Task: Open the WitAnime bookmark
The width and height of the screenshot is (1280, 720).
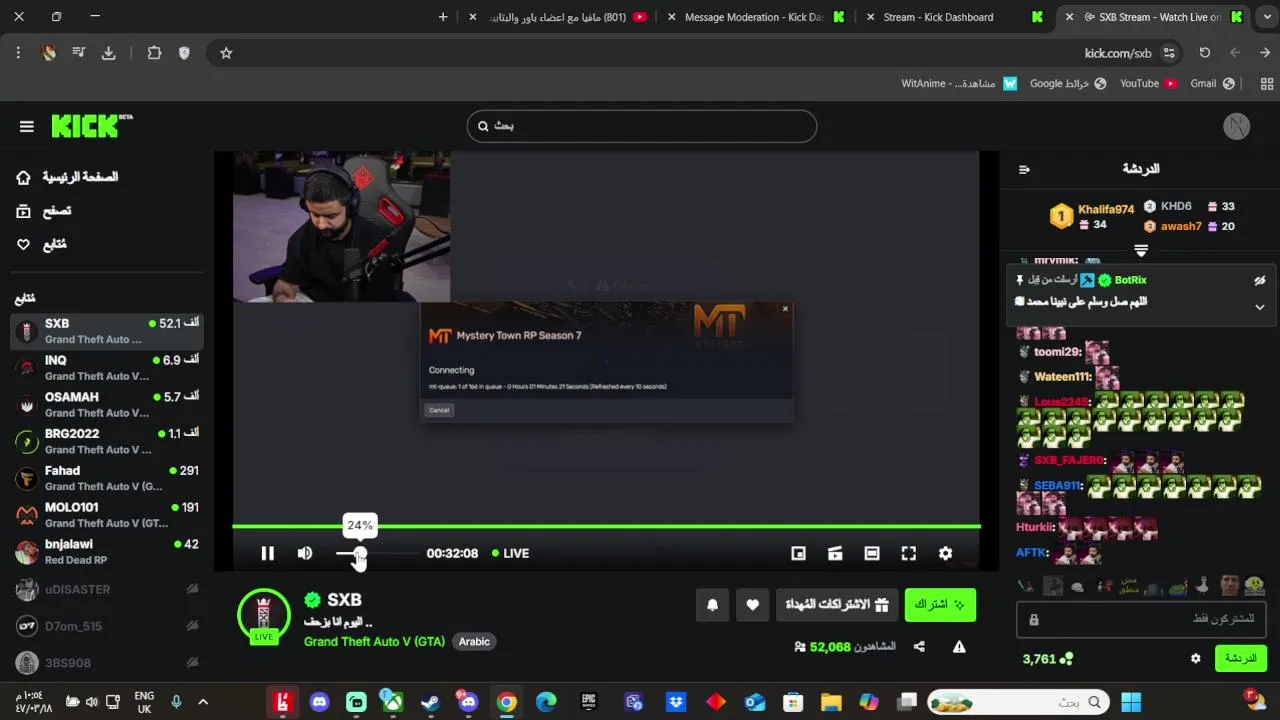Action: tap(959, 83)
